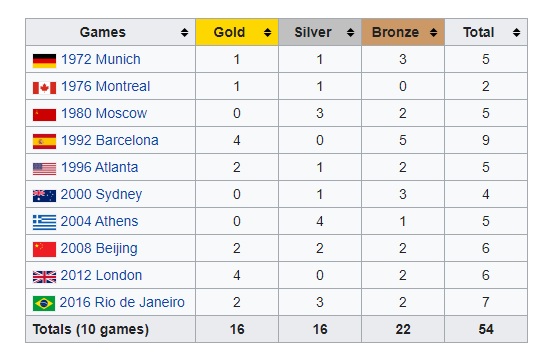Sort table using Silver column arrows
The width and height of the screenshot is (552, 361).
350,33
